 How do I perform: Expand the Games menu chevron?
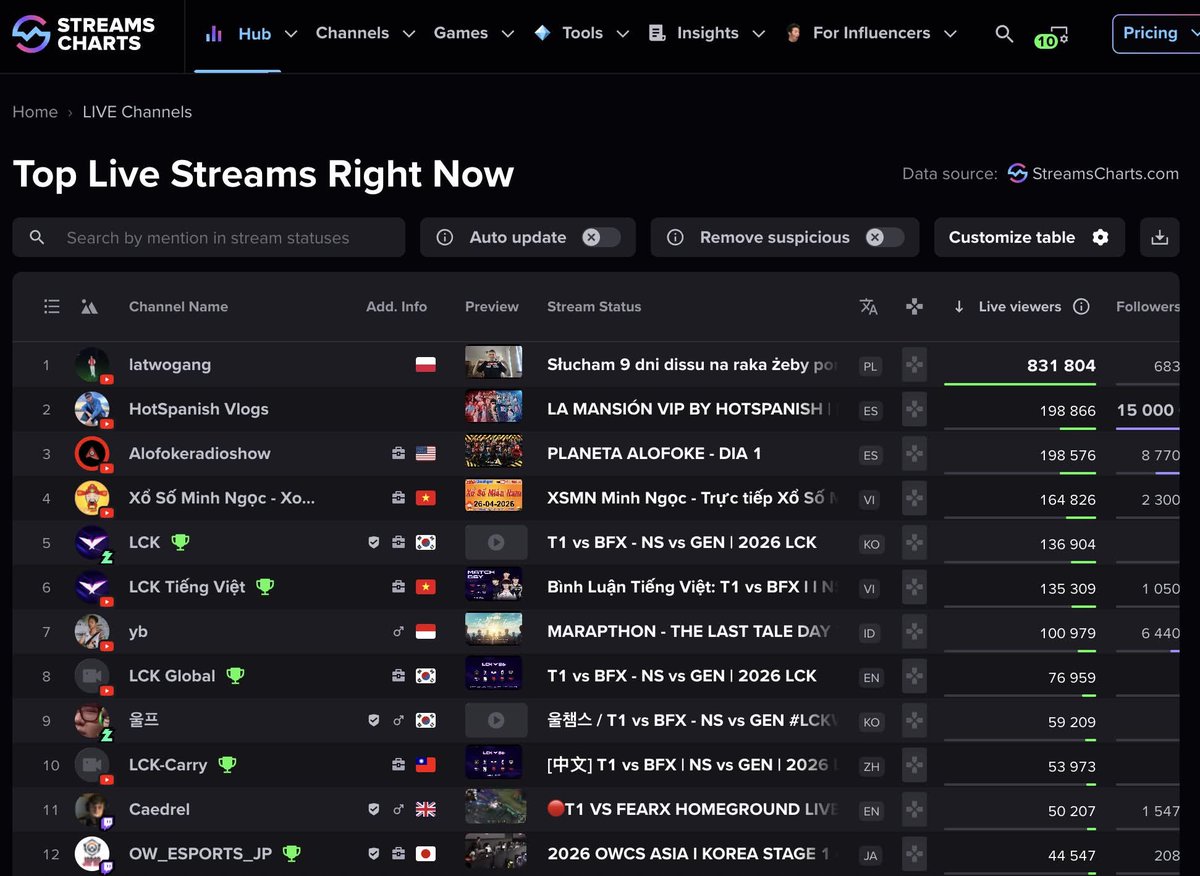pos(508,34)
